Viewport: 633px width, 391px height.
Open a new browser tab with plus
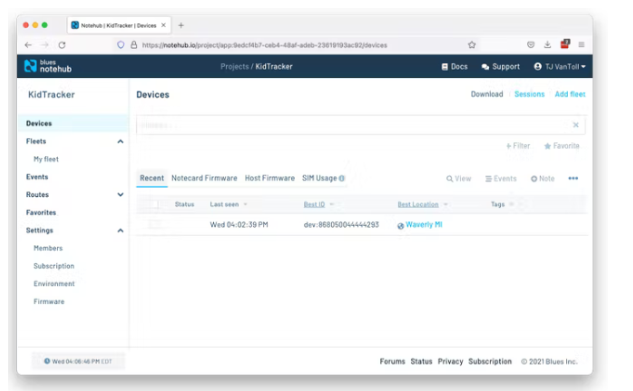(x=181, y=25)
